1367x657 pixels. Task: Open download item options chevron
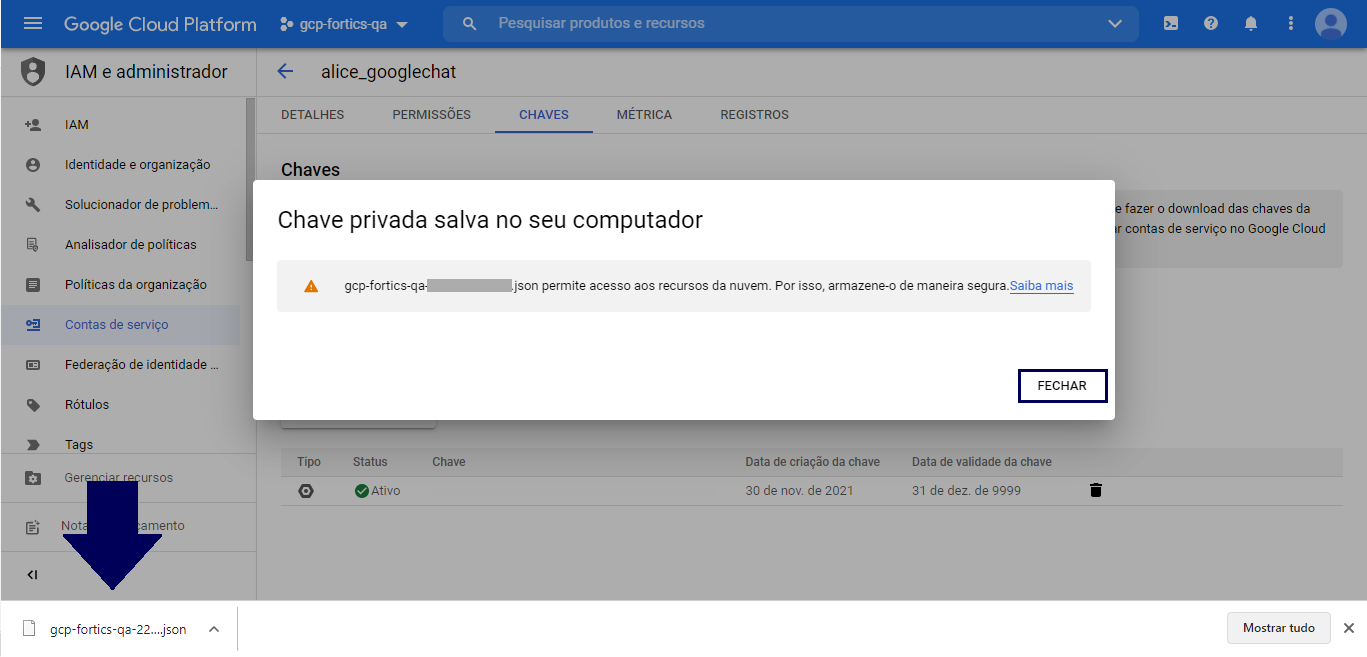pyautogui.click(x=213, y=629)
